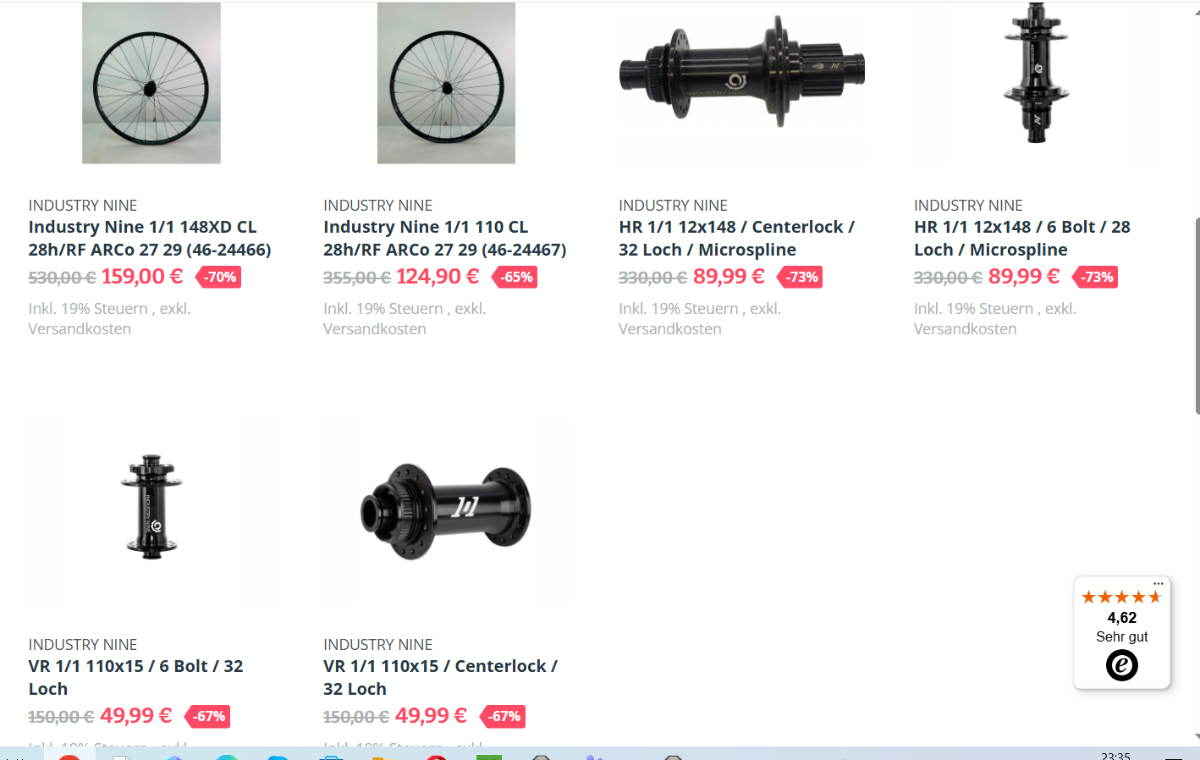This screenshot has width=1200, height=760.
Task: Click the 4,62 Sehr gut rating text
Action: tap(1122, 627)
